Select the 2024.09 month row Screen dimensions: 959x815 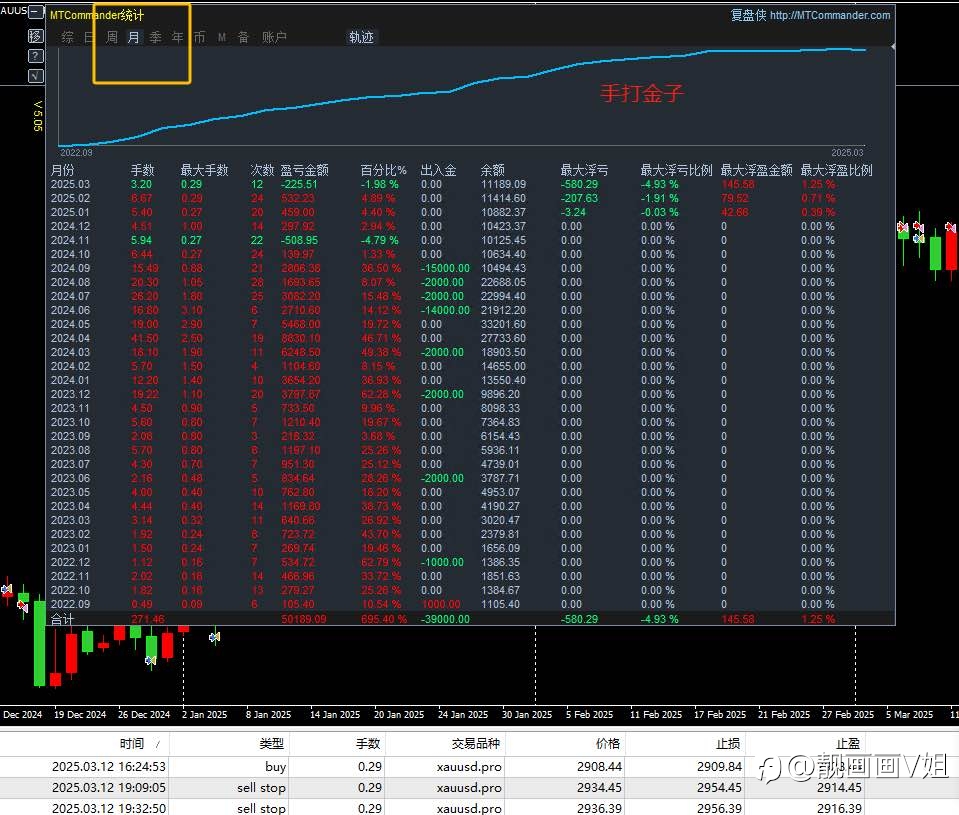471,269
